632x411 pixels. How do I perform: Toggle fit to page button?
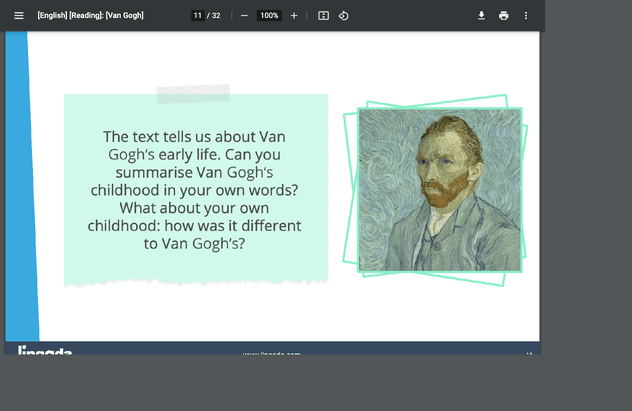click(x=323, y=16)
